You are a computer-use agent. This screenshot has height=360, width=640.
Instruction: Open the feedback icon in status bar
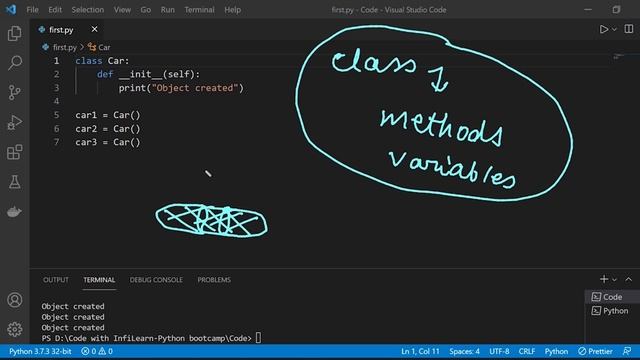click(x=627, y=351)
